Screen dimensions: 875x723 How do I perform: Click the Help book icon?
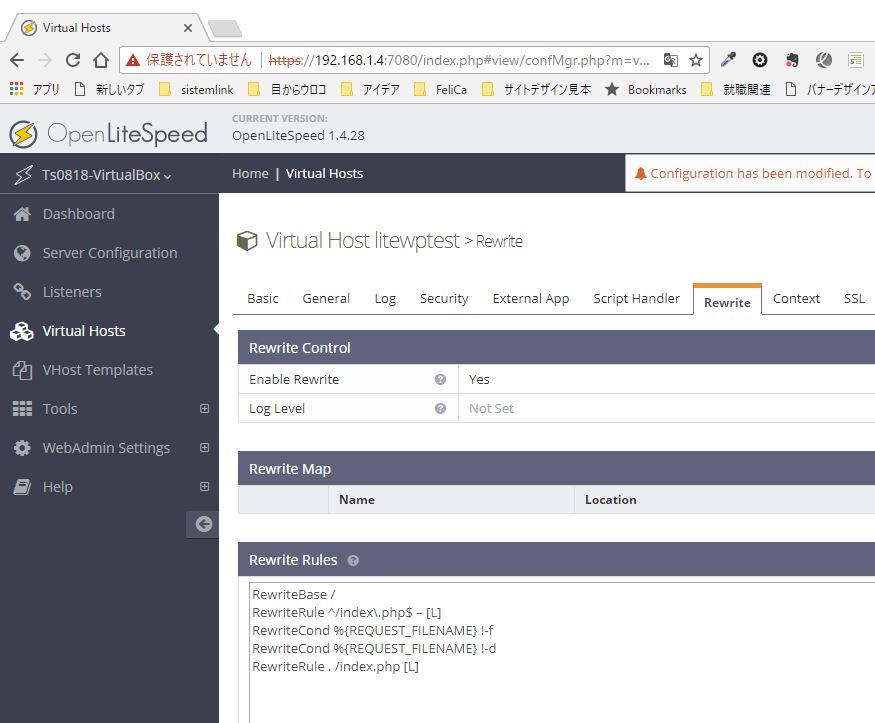tap(22, 487)
